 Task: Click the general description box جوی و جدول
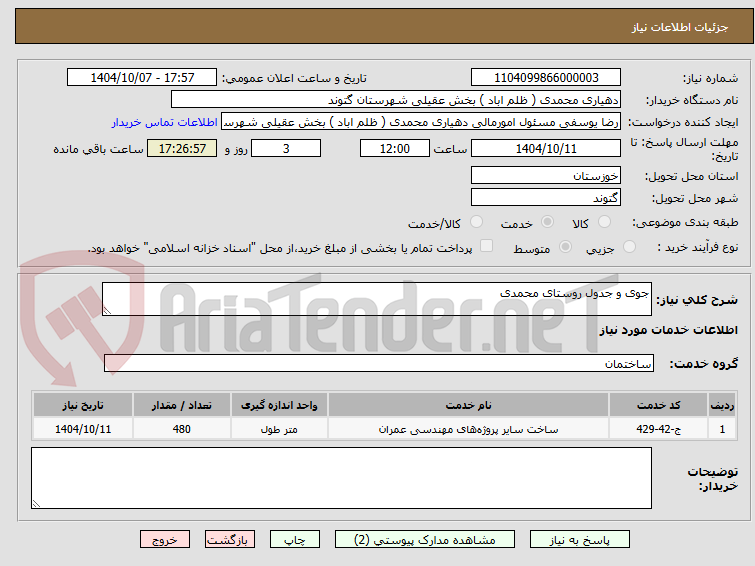(x=377, y=299)
